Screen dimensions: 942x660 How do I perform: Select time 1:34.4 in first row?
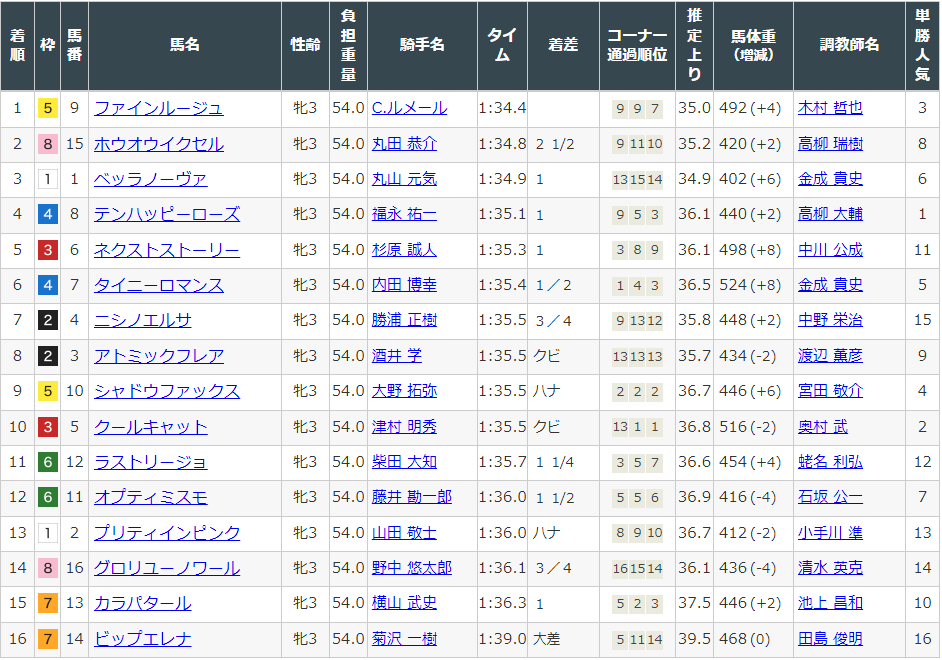point(502,108)
